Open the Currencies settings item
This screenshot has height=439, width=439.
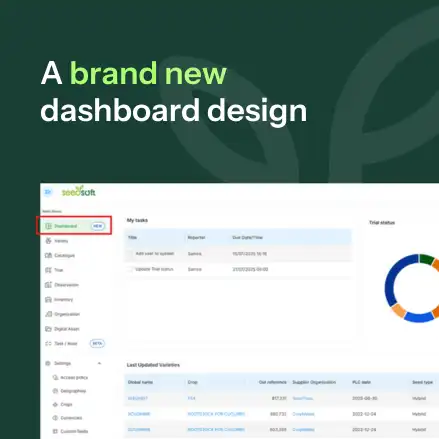[67, 418]
